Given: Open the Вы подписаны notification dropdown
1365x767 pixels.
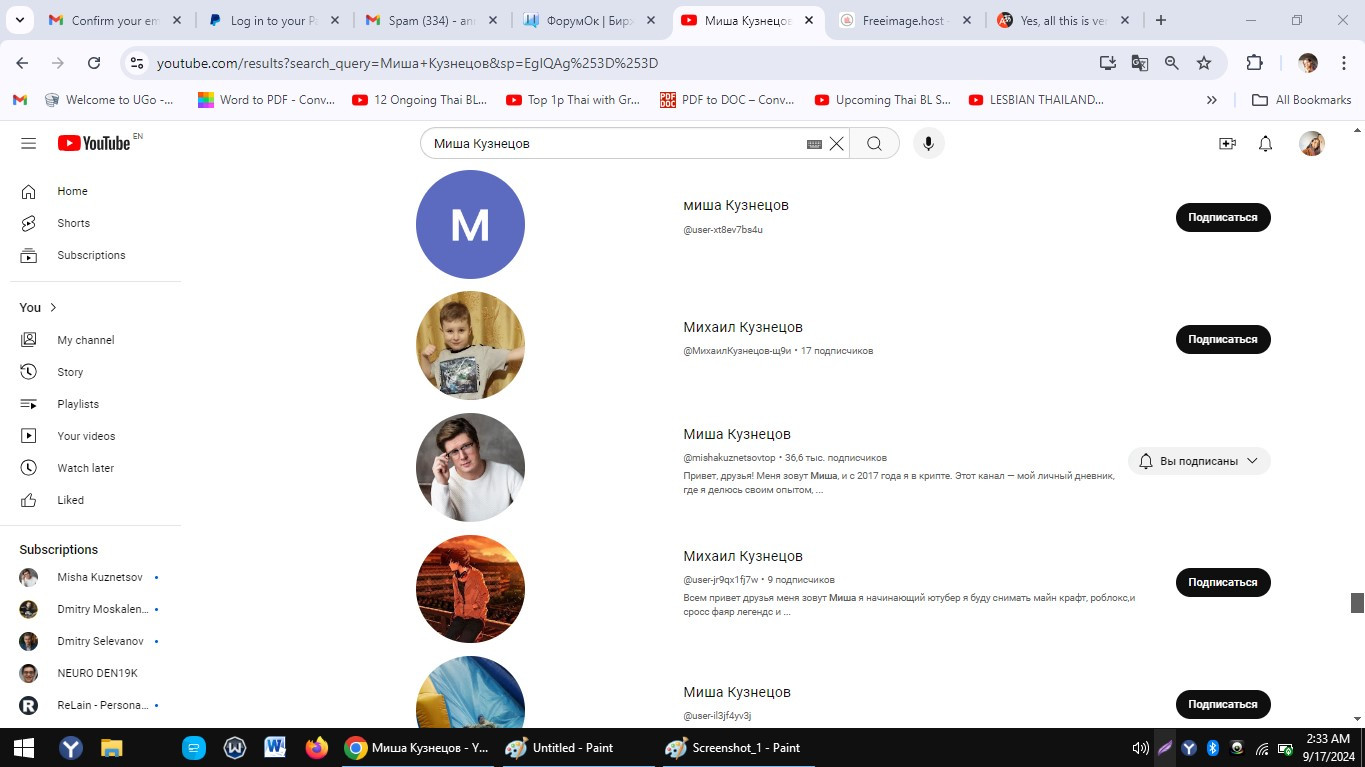Looking at the screenshot, I should [1199, 461].
